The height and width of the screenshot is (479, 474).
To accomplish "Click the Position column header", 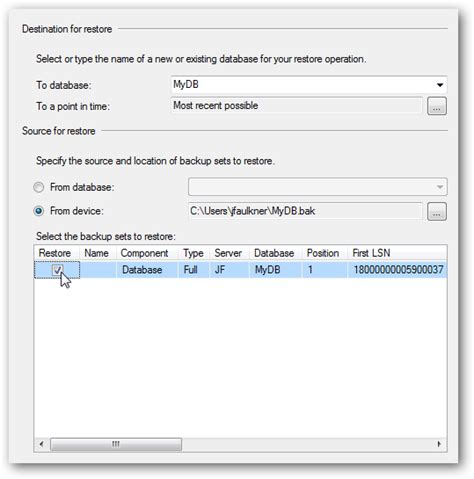I will coord(325,253).
